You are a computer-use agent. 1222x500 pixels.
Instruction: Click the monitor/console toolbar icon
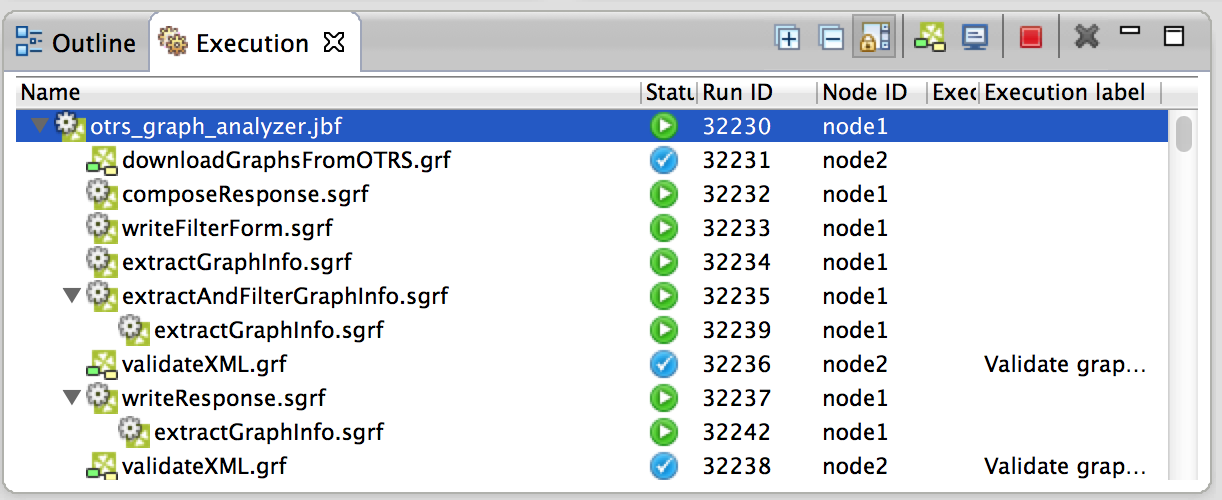click(x=974, y=39)
